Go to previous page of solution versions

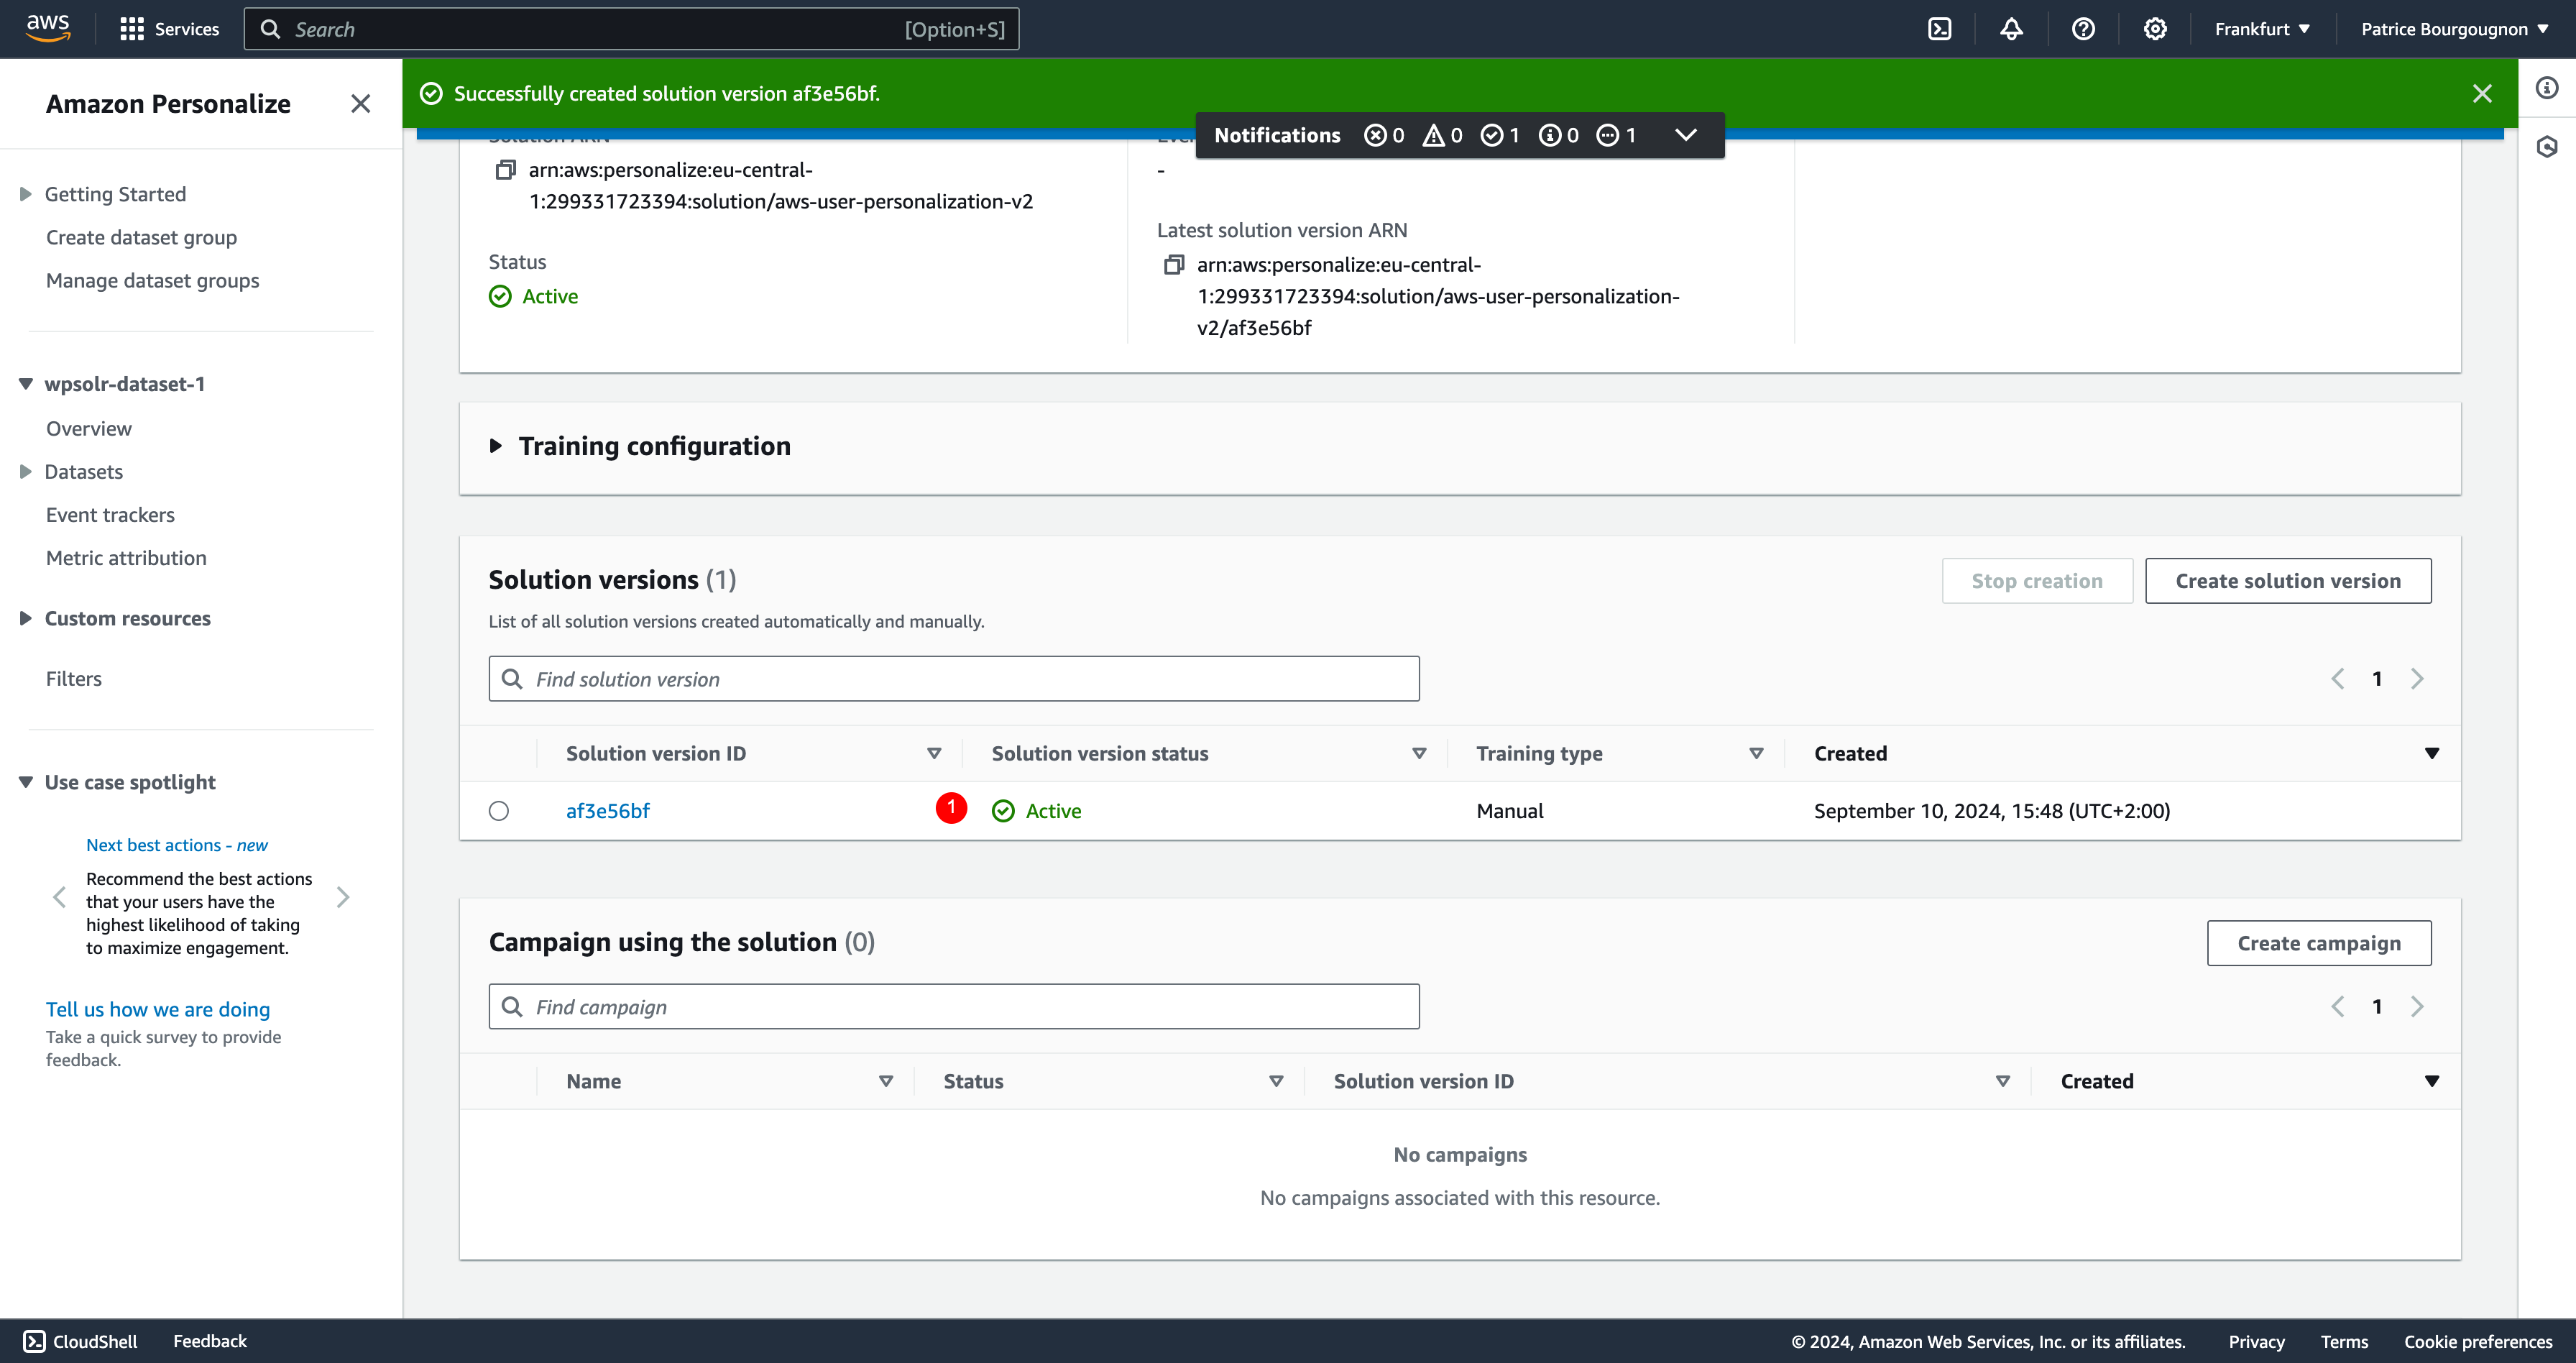[2337, 679]
